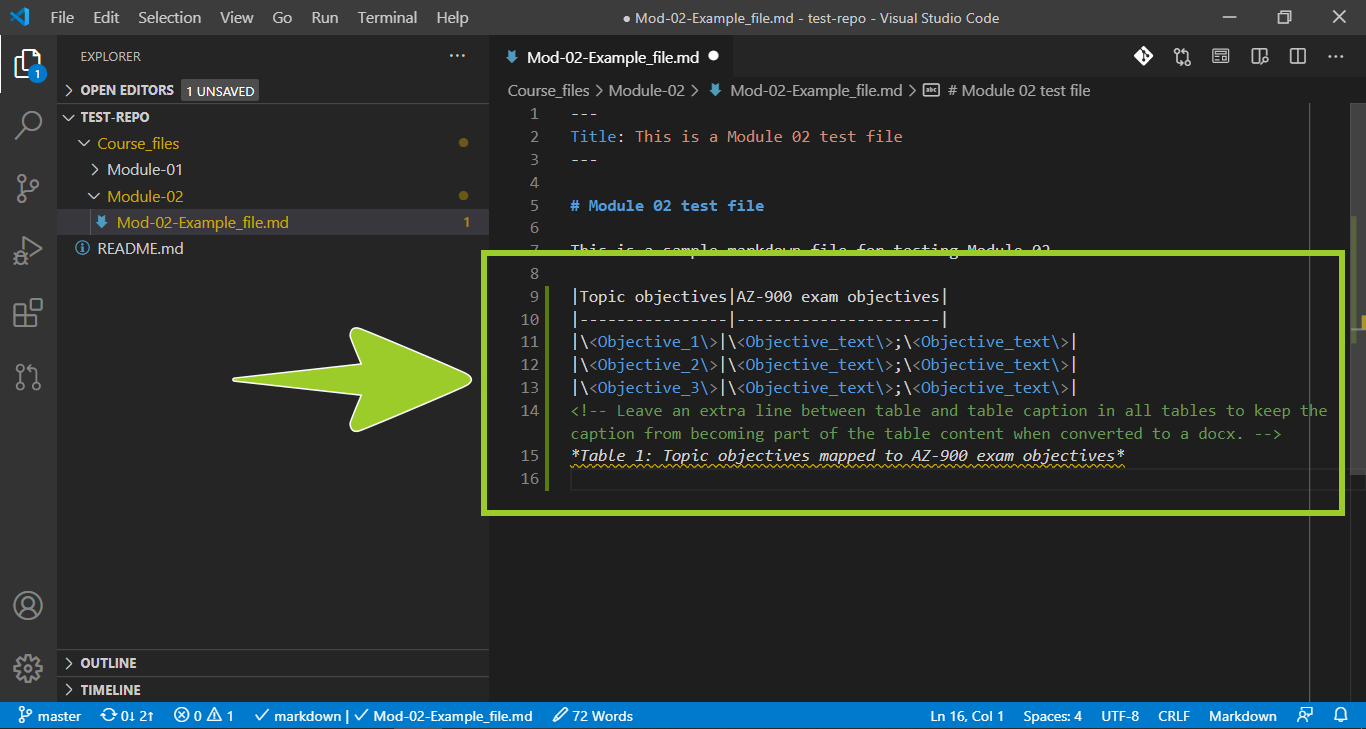Change line ending via CRLF
The image size is (1366, 729).
click(x=1174, y=715)
